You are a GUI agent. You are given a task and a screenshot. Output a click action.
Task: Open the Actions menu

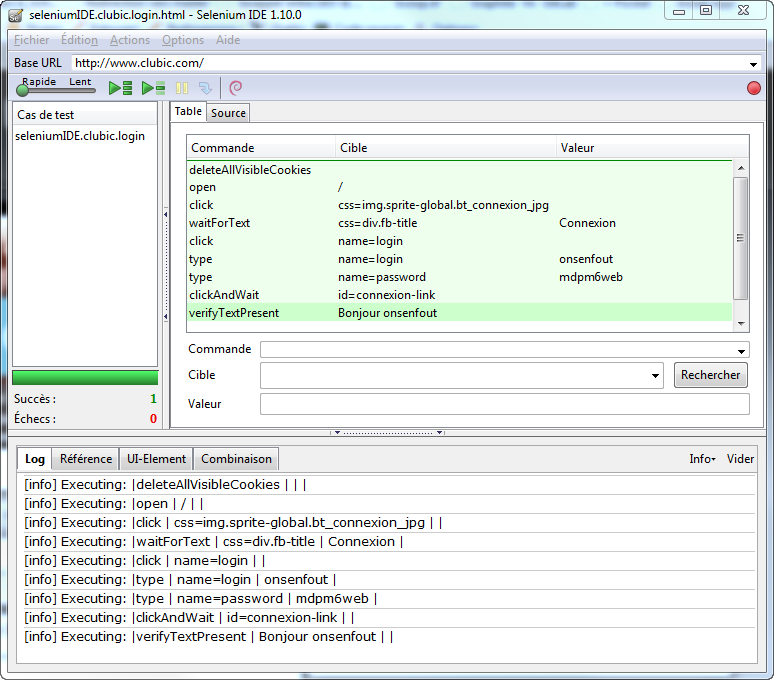click(130, 40)
